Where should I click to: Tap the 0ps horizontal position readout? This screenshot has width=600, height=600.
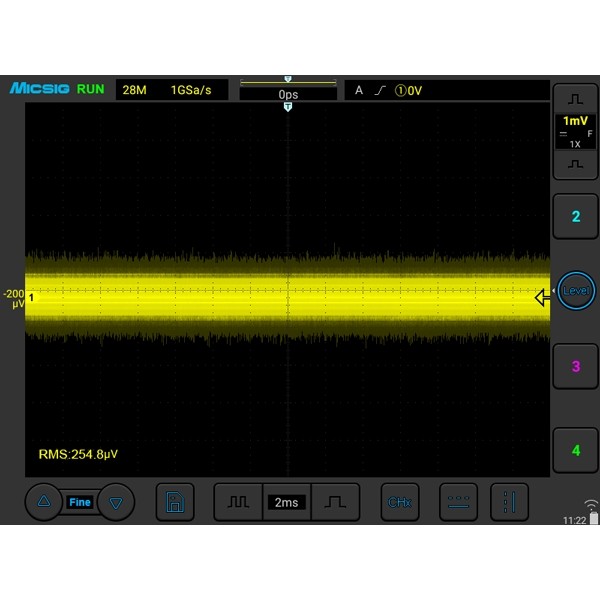(288, 94)
